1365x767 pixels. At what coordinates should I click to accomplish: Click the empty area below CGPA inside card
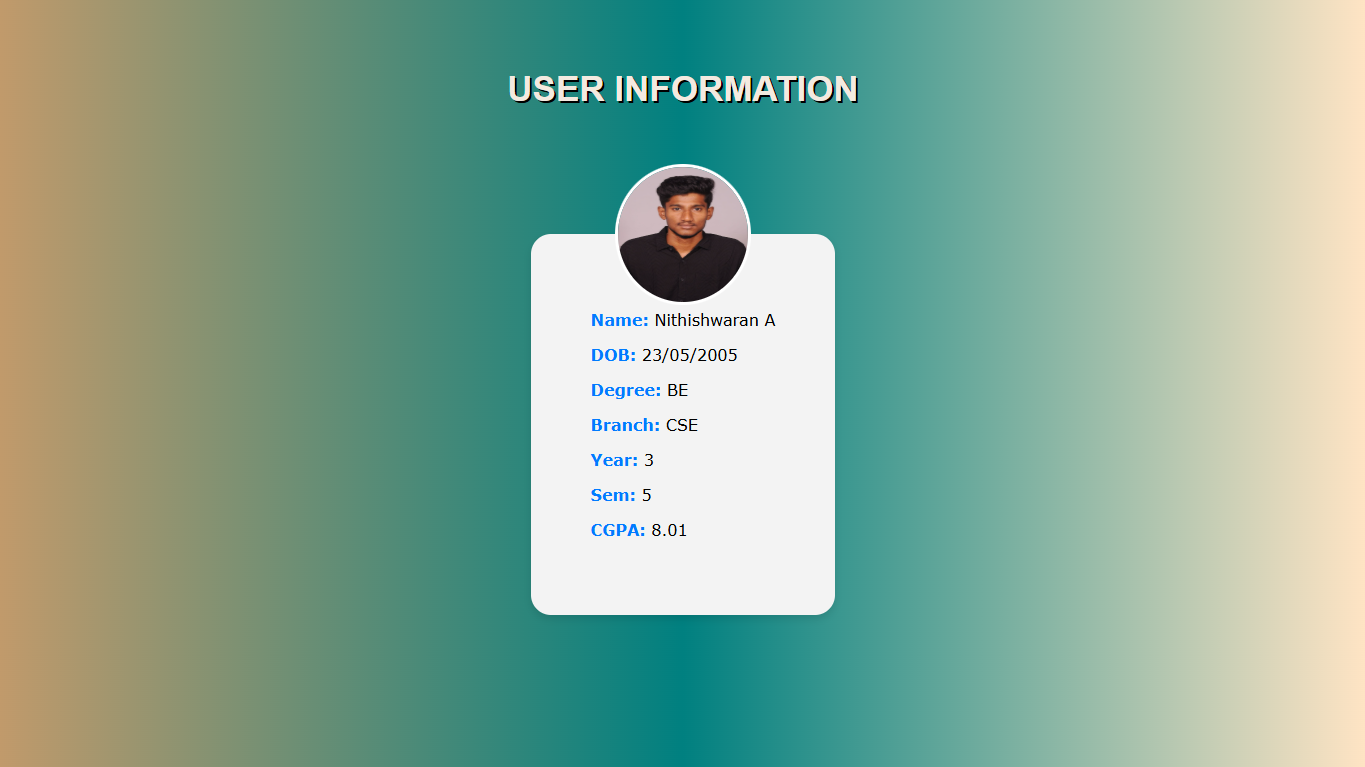click(x=682, y=575)
